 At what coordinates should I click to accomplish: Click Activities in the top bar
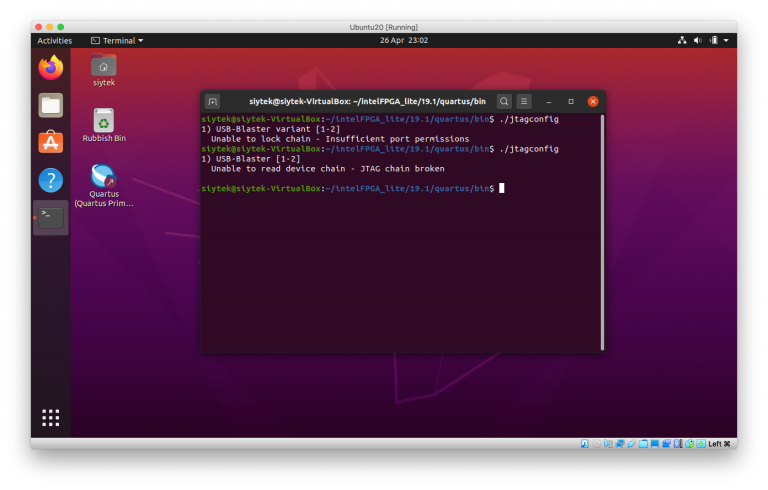54,41
